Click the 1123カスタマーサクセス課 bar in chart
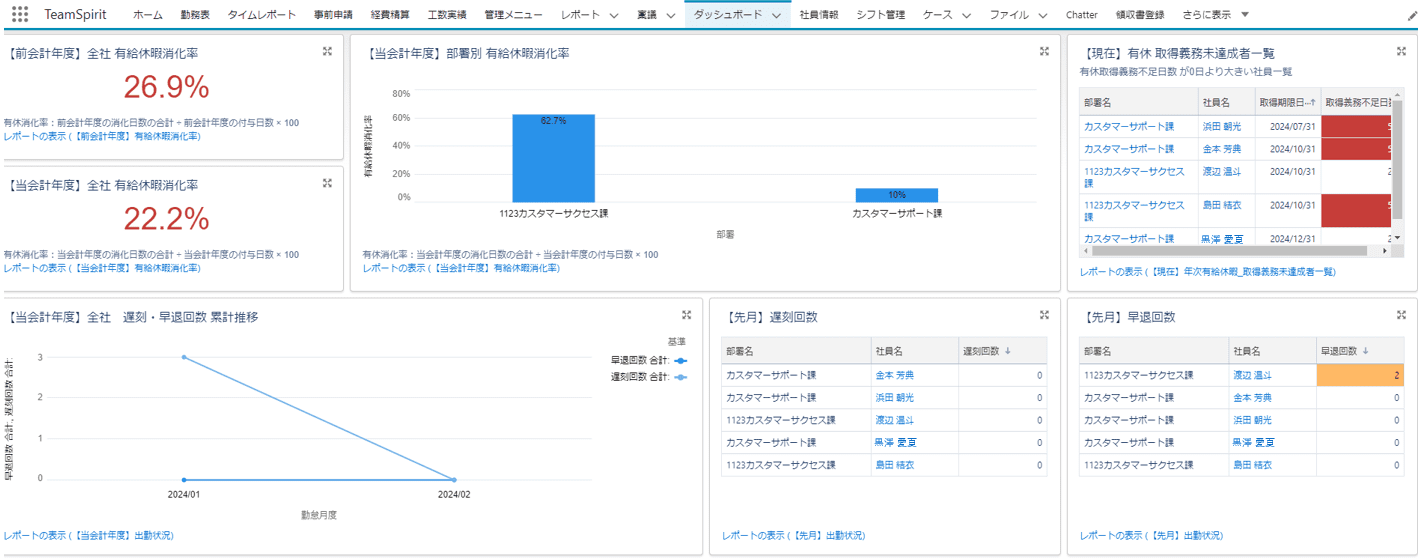Screen dimensions: 1423x560 tap(553, 158)
